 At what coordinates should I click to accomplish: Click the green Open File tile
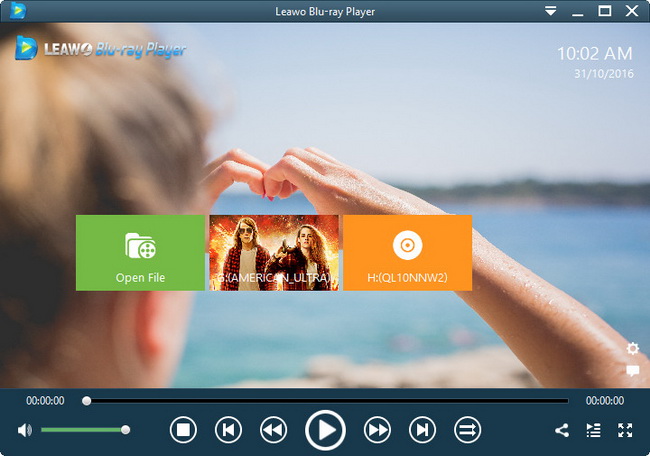(x=140, y=253)
